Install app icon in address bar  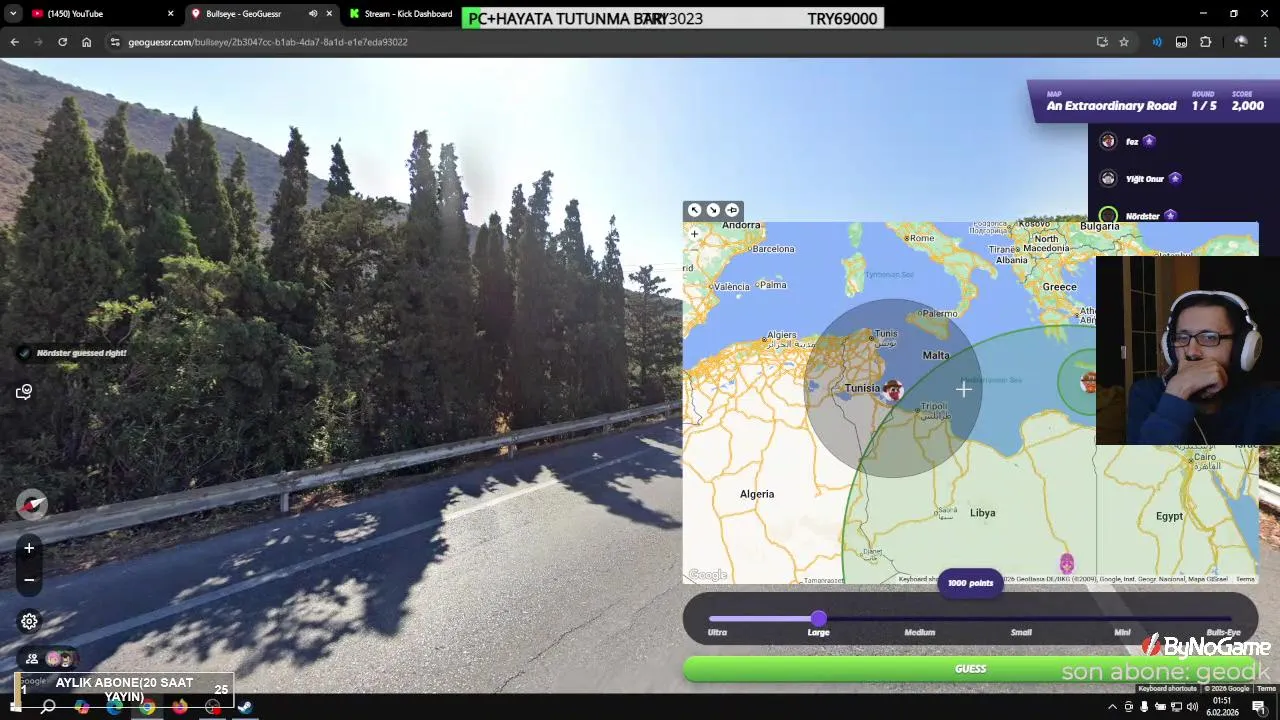point(1102,42)
